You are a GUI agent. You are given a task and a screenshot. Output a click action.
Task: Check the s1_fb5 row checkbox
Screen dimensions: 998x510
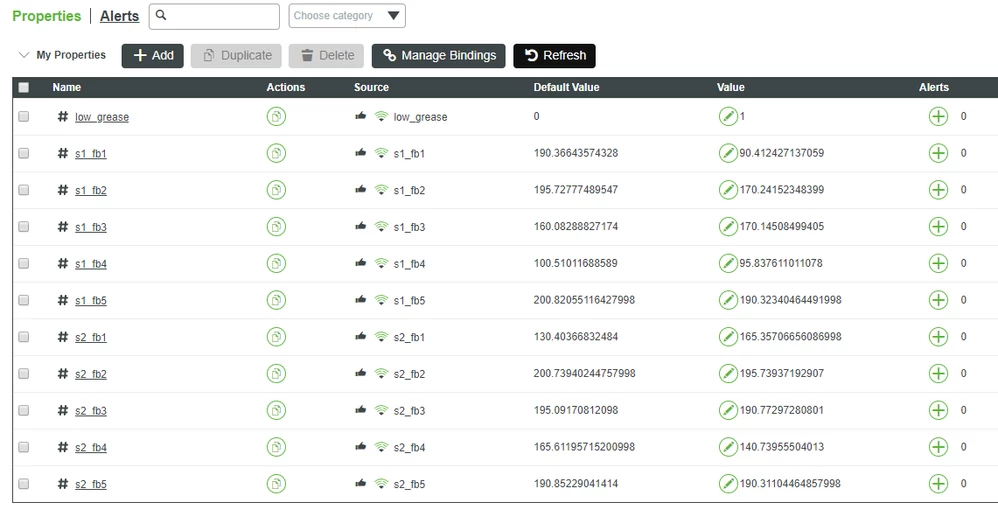[x=24, y=300]
